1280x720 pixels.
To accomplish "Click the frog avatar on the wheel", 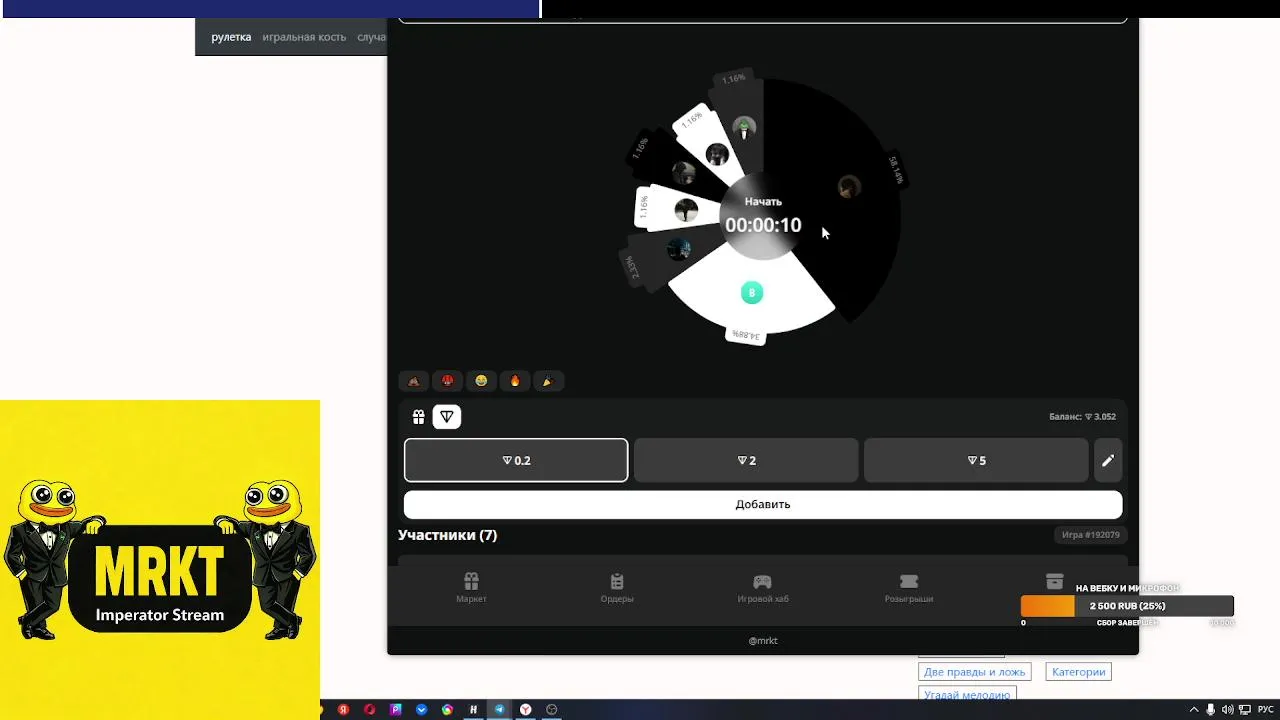I will (743, 128).
